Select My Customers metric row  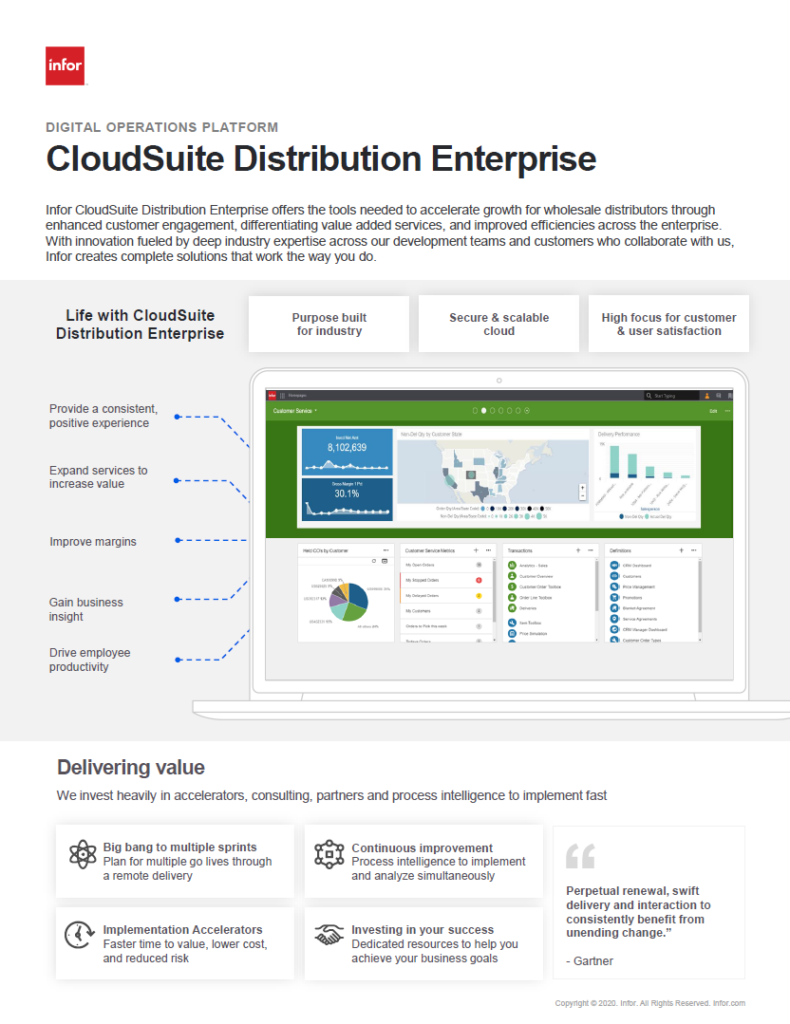(444, 611)
